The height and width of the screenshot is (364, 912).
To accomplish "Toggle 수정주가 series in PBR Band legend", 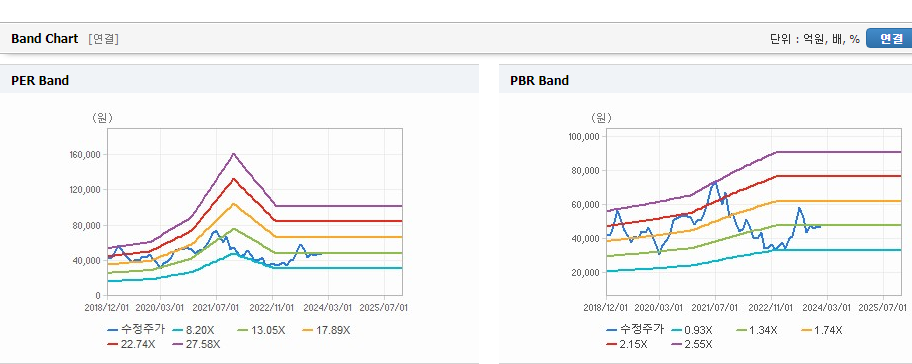I will [x=635, y=330].
